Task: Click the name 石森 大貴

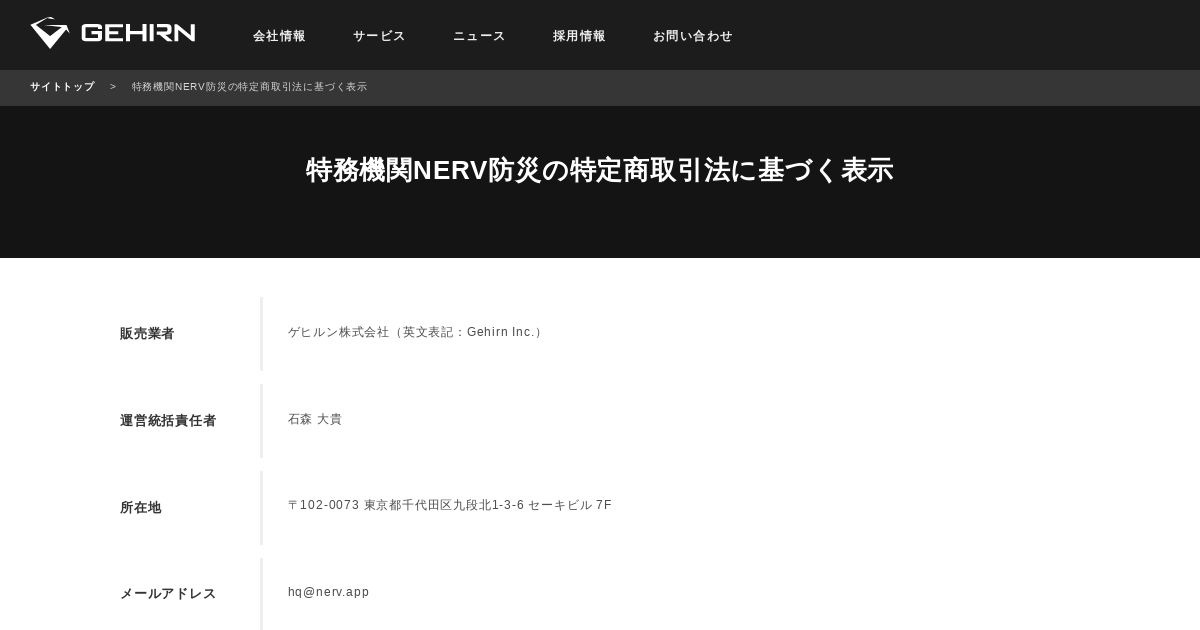Action: pyautogui.click(x=315, y=419)
